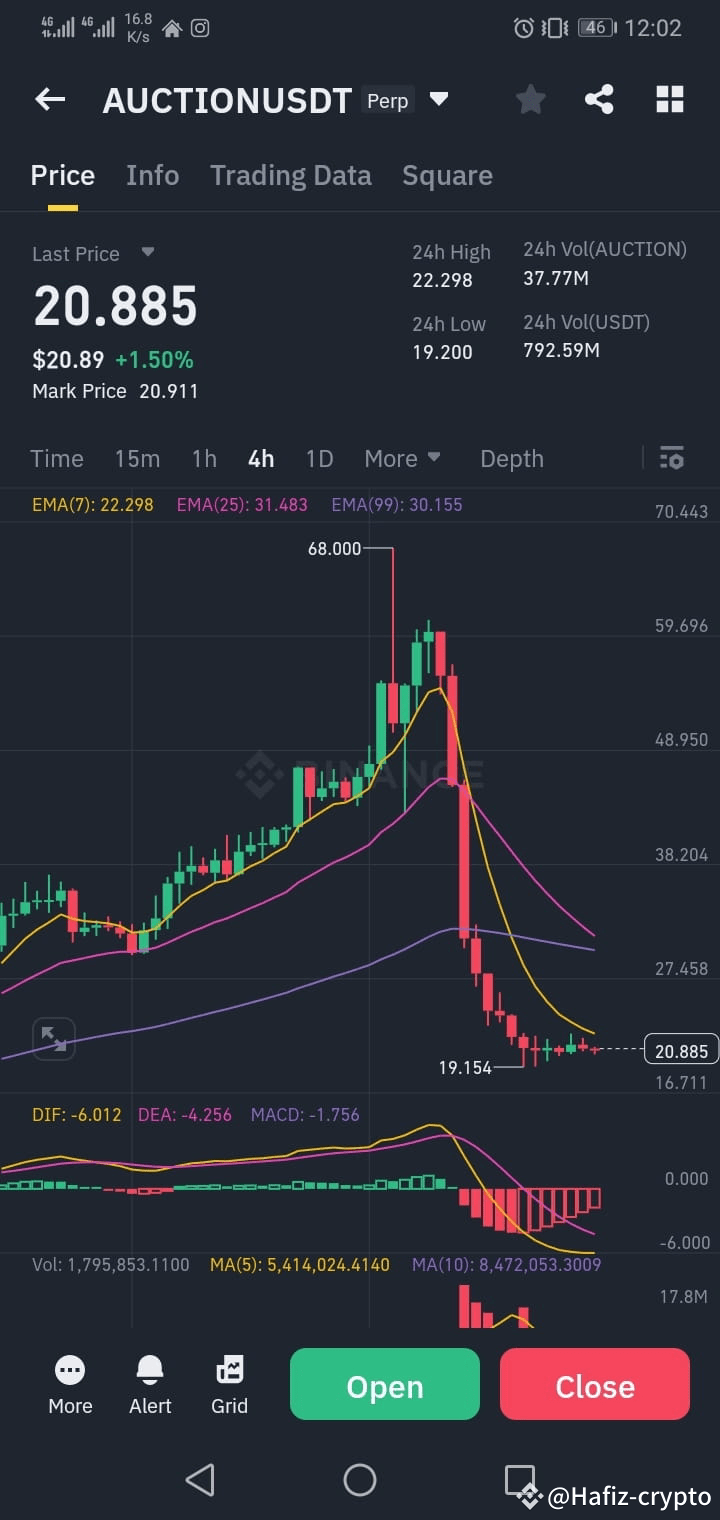Select the Grid trading icon

click(229, 1384)
